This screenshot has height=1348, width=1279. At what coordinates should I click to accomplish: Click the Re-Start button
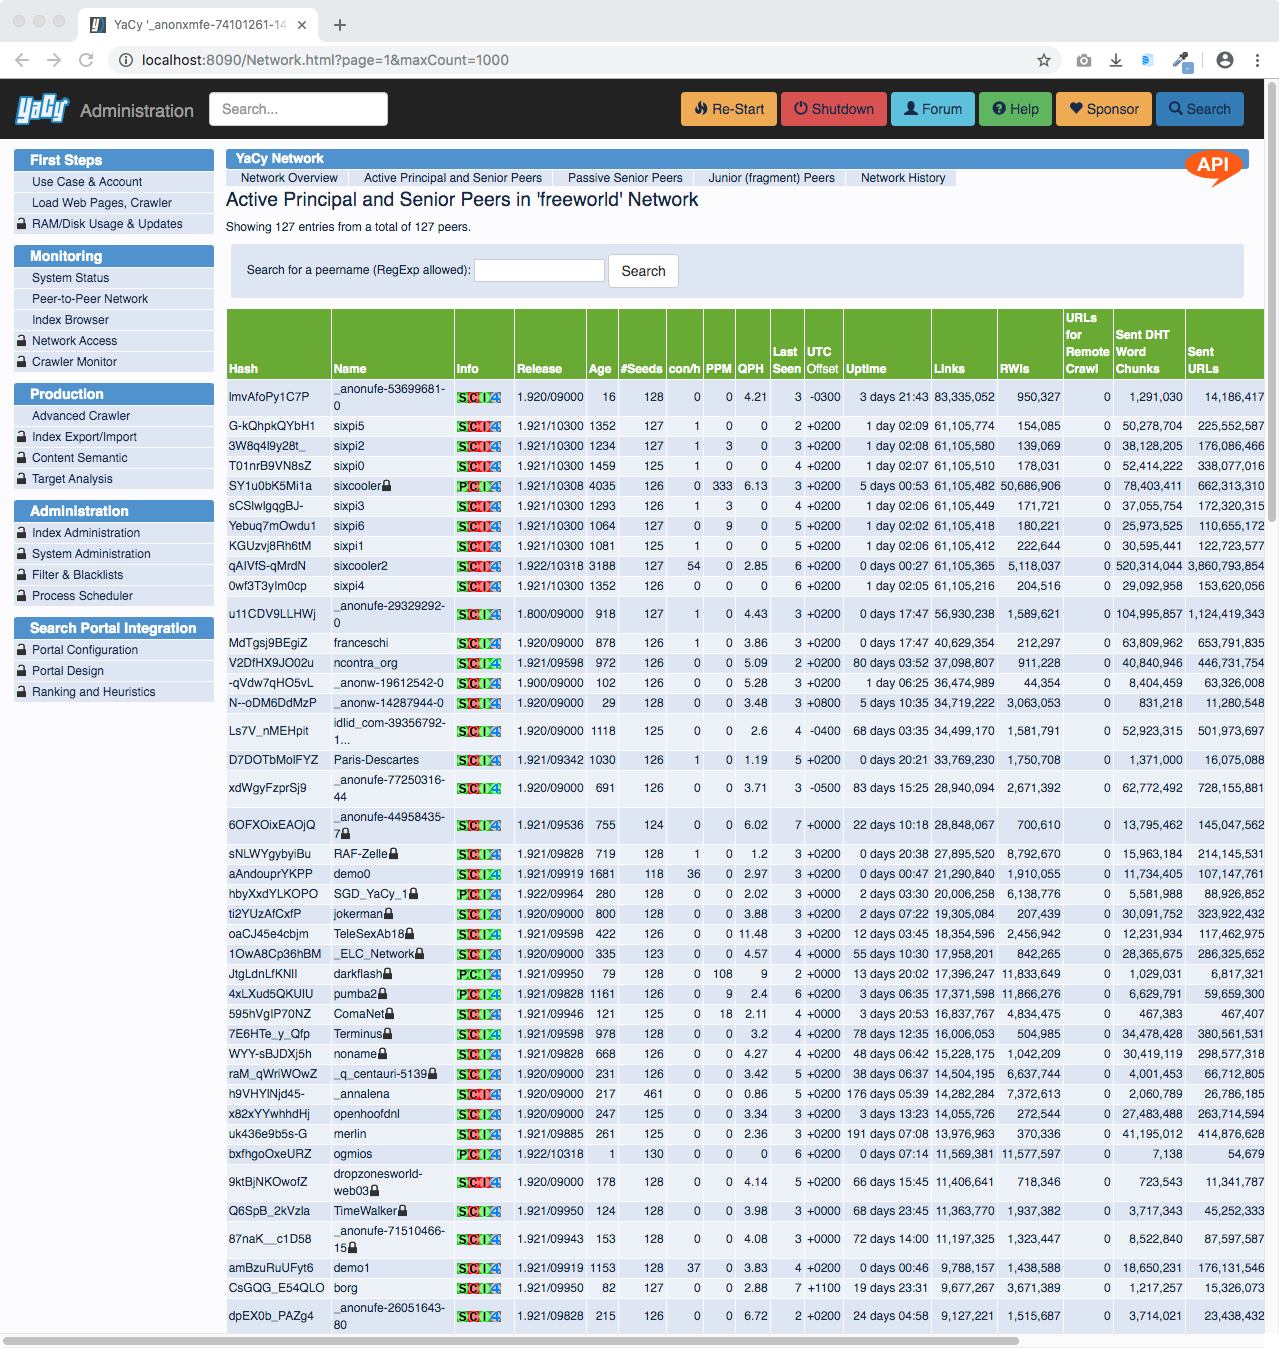[729, 109]
